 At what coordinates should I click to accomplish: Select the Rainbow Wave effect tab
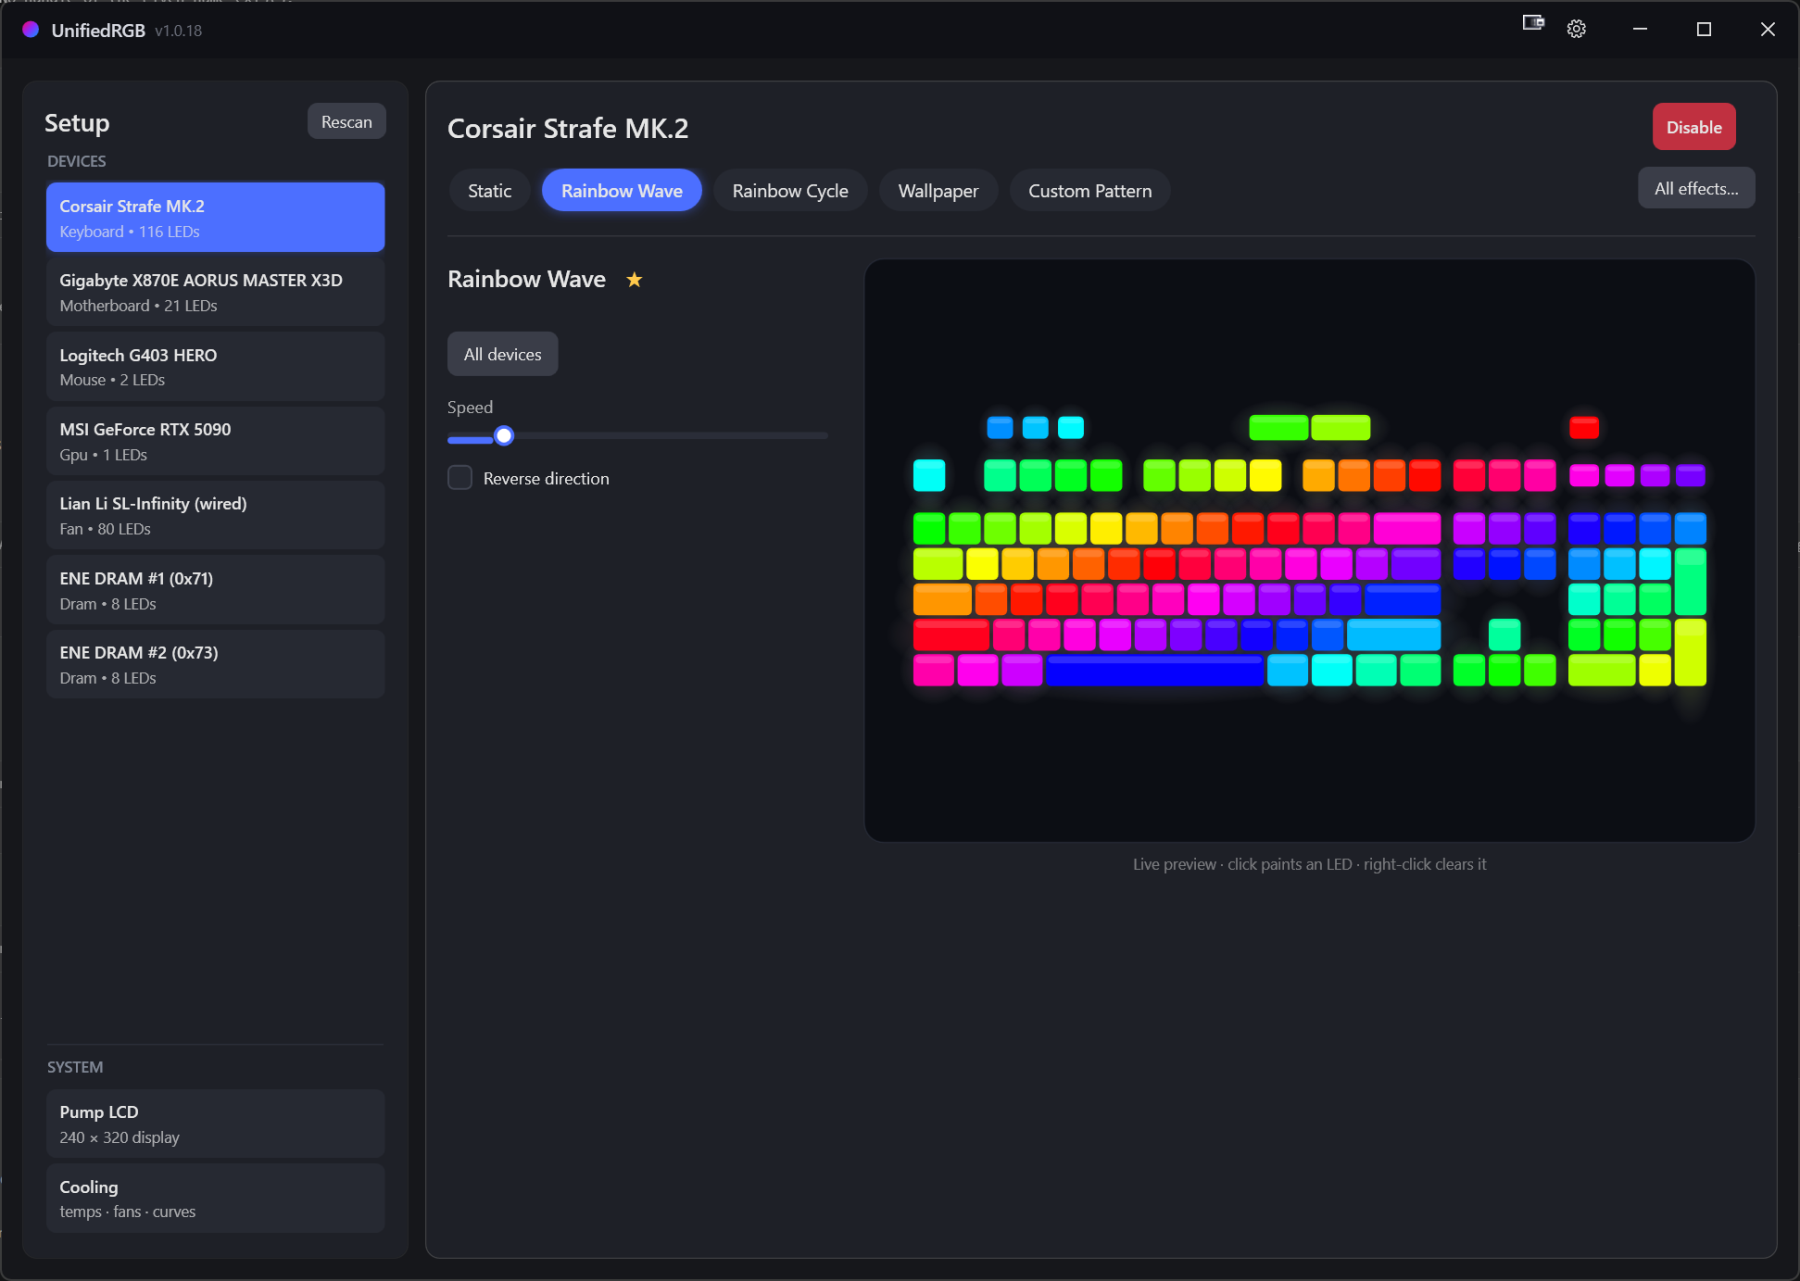click(622, 191)
